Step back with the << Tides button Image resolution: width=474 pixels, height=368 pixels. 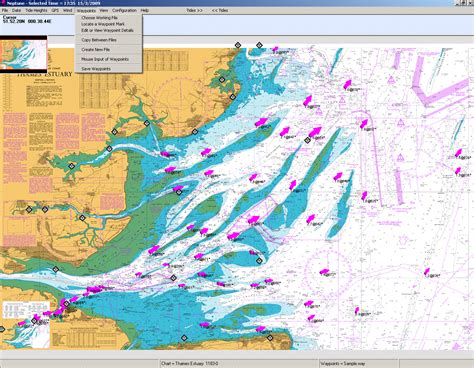click(x=220, y=10)
